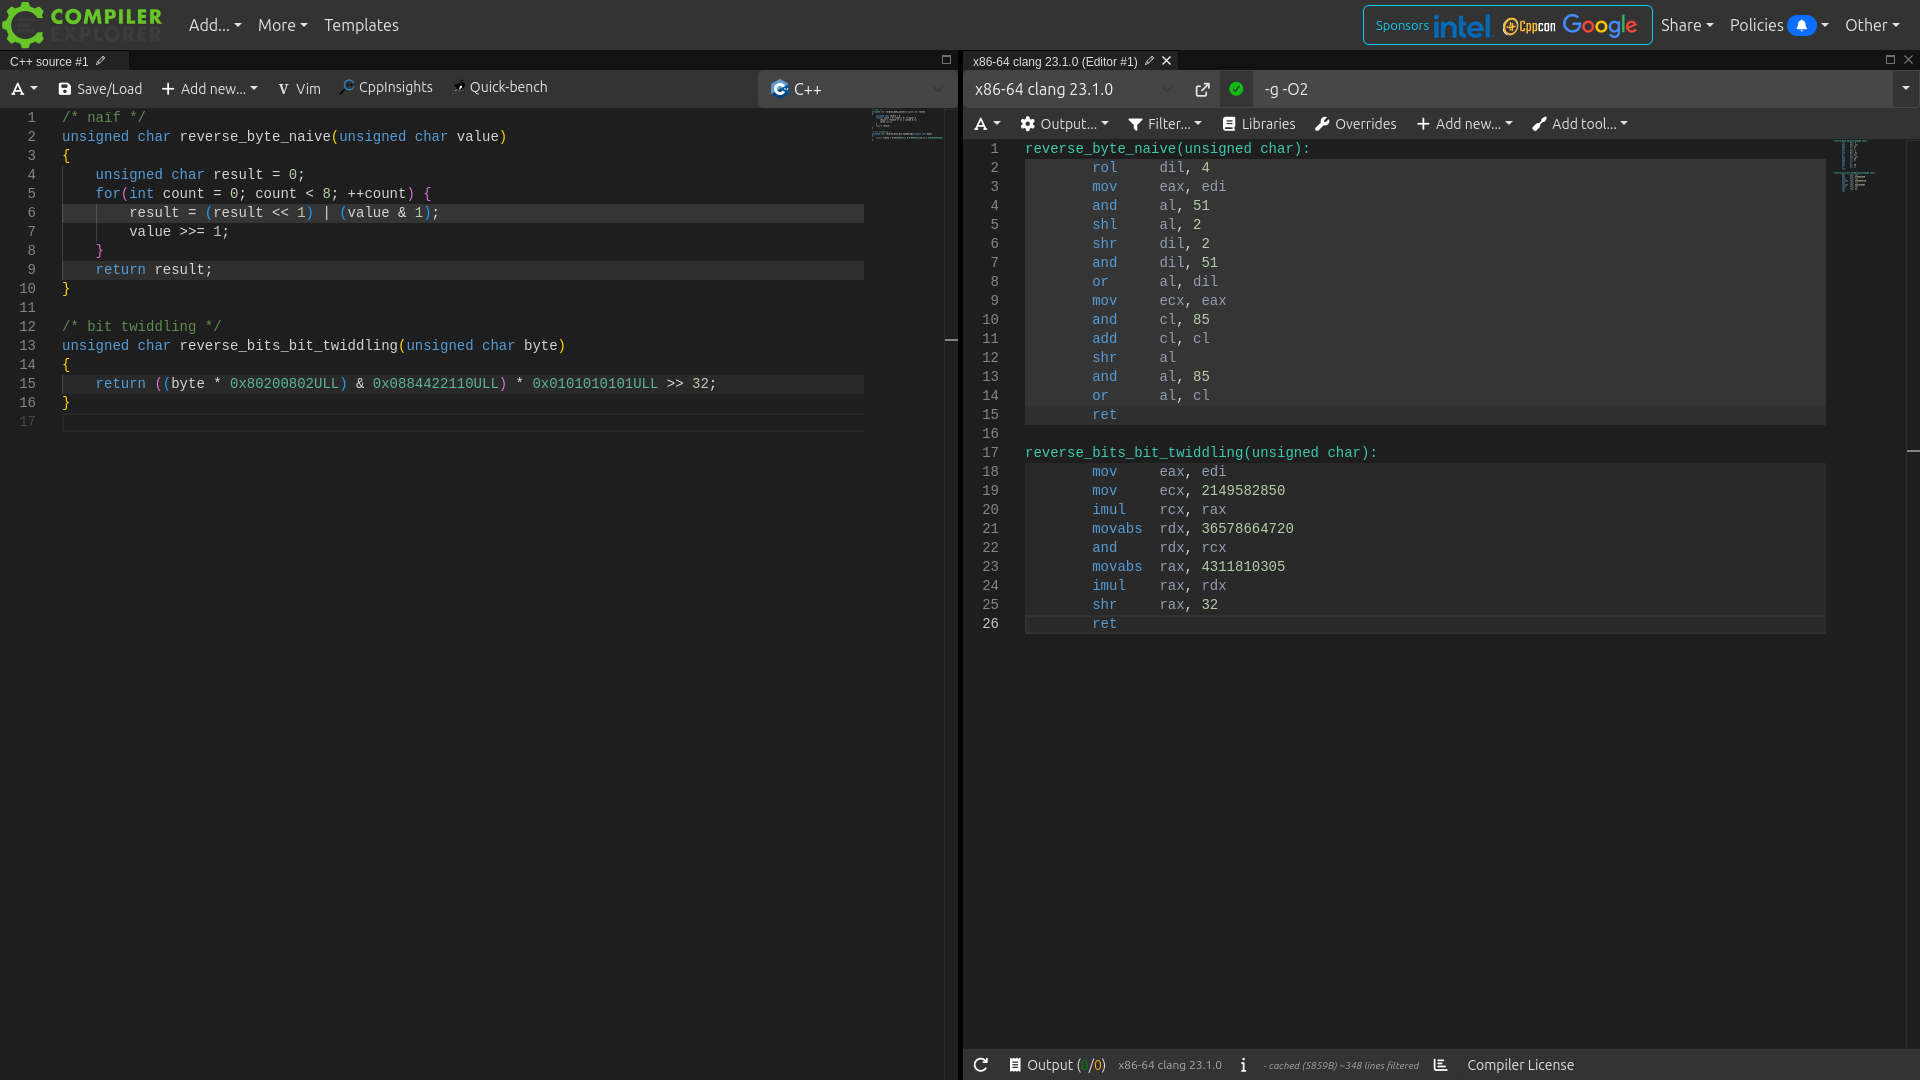Screen dimensions: 1920x1080
Task: Maximize the source editor pane
Action: pos(946,60)
